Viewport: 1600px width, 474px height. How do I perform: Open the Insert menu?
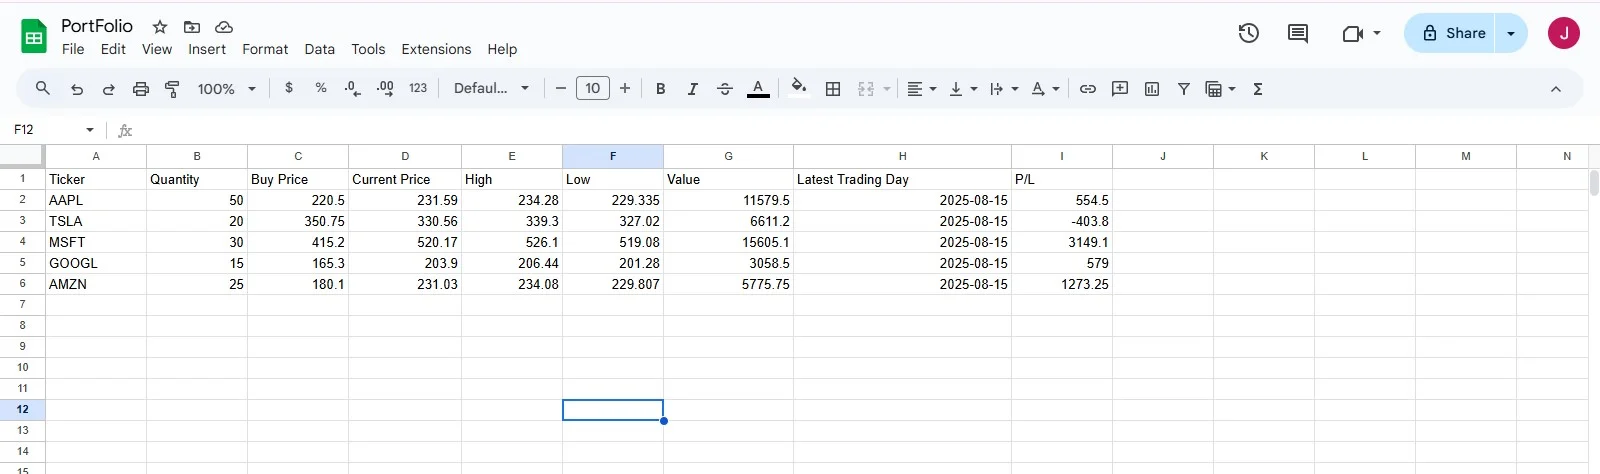coord(207,49)
